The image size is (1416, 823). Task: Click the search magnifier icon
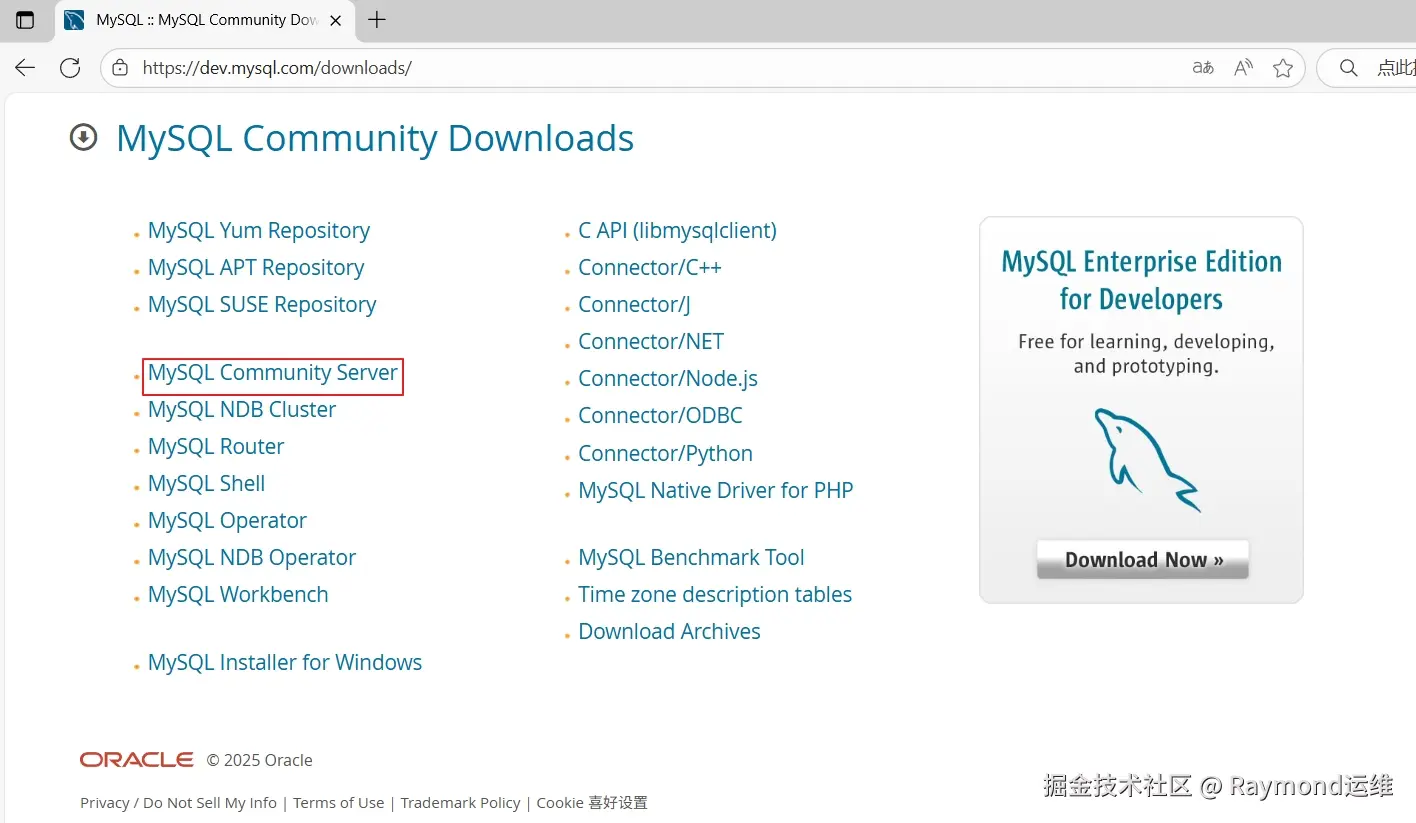(1348, 68)
